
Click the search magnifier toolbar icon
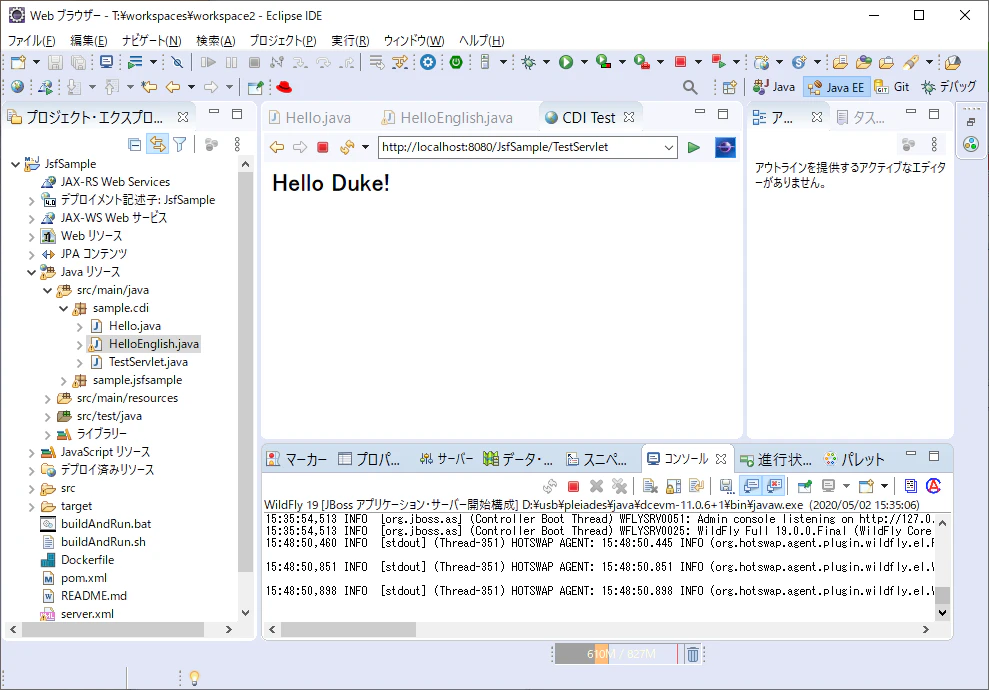pyautogui.click(x=690, y=87)
